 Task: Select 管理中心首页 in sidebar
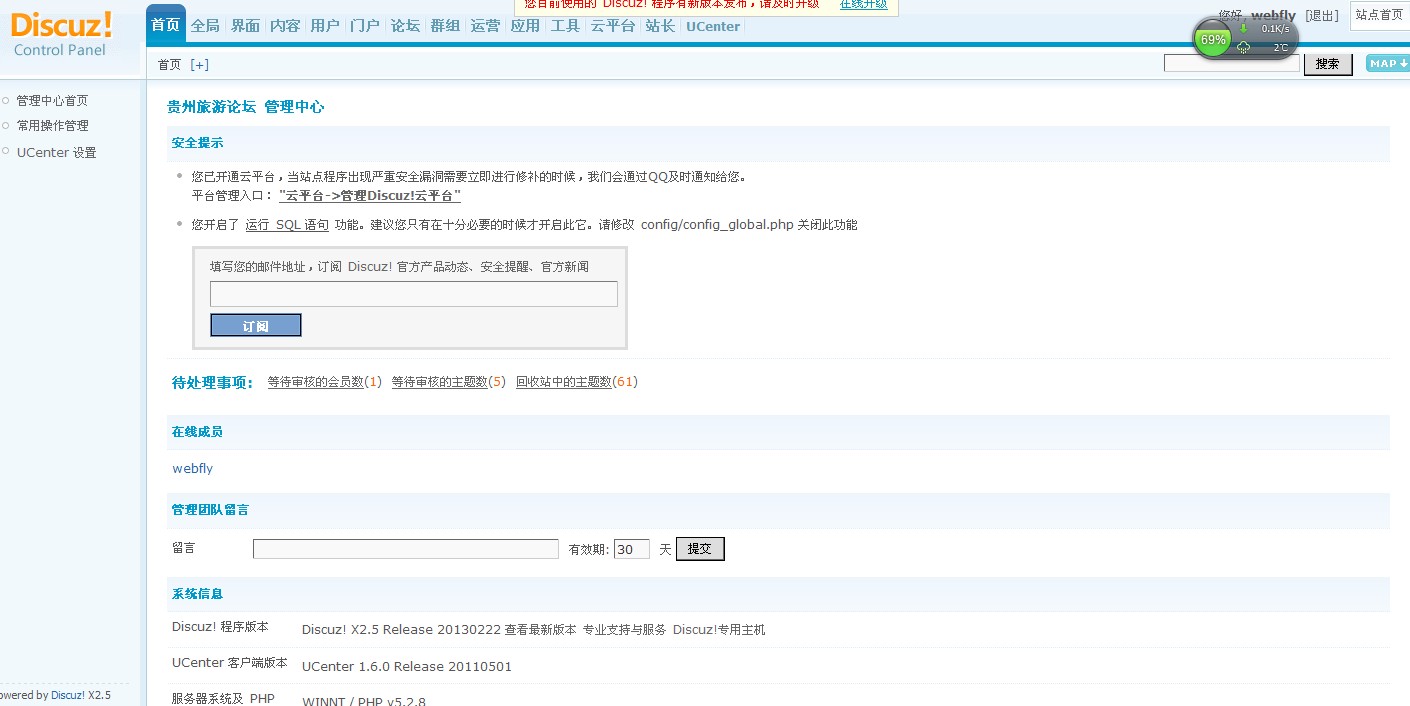point(52,100)
